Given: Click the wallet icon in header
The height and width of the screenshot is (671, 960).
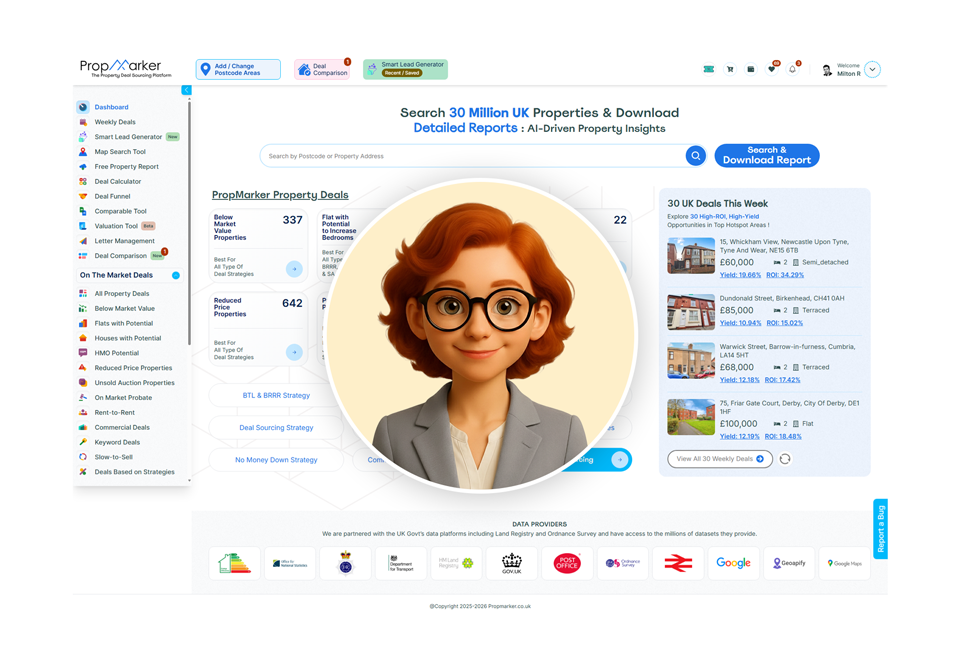Looking at the screenshot, I should point(750,70).
